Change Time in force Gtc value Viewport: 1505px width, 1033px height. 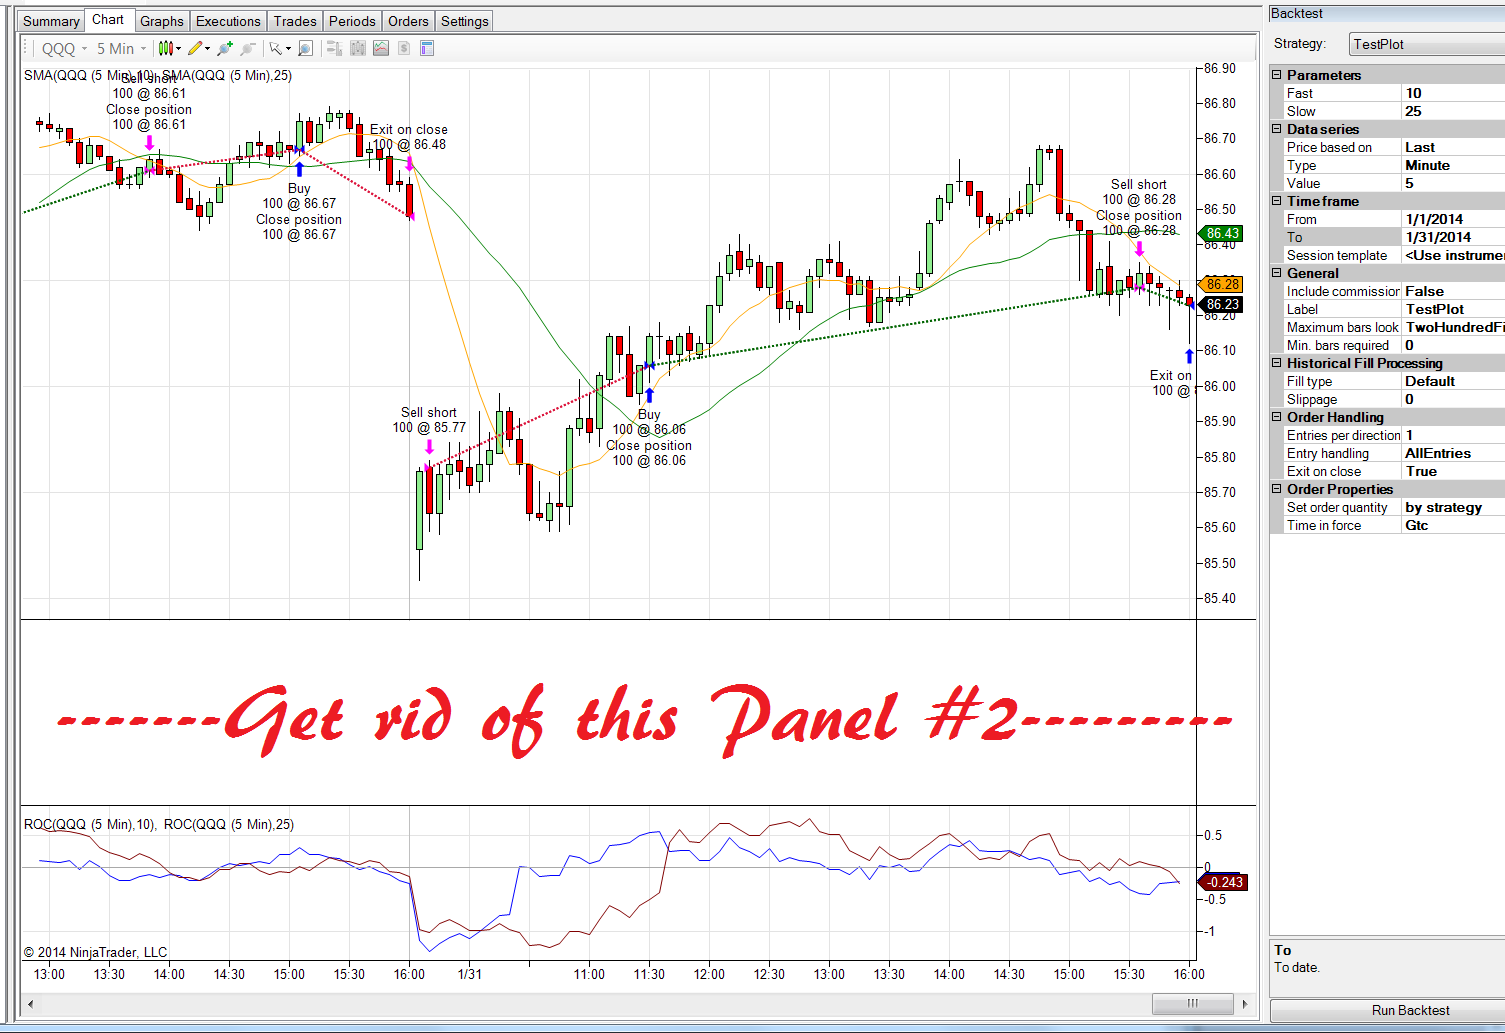[1453, 525]
